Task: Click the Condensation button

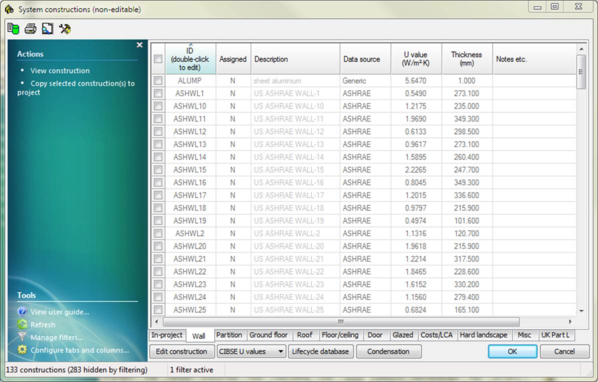Action: [x=388, y=352]
